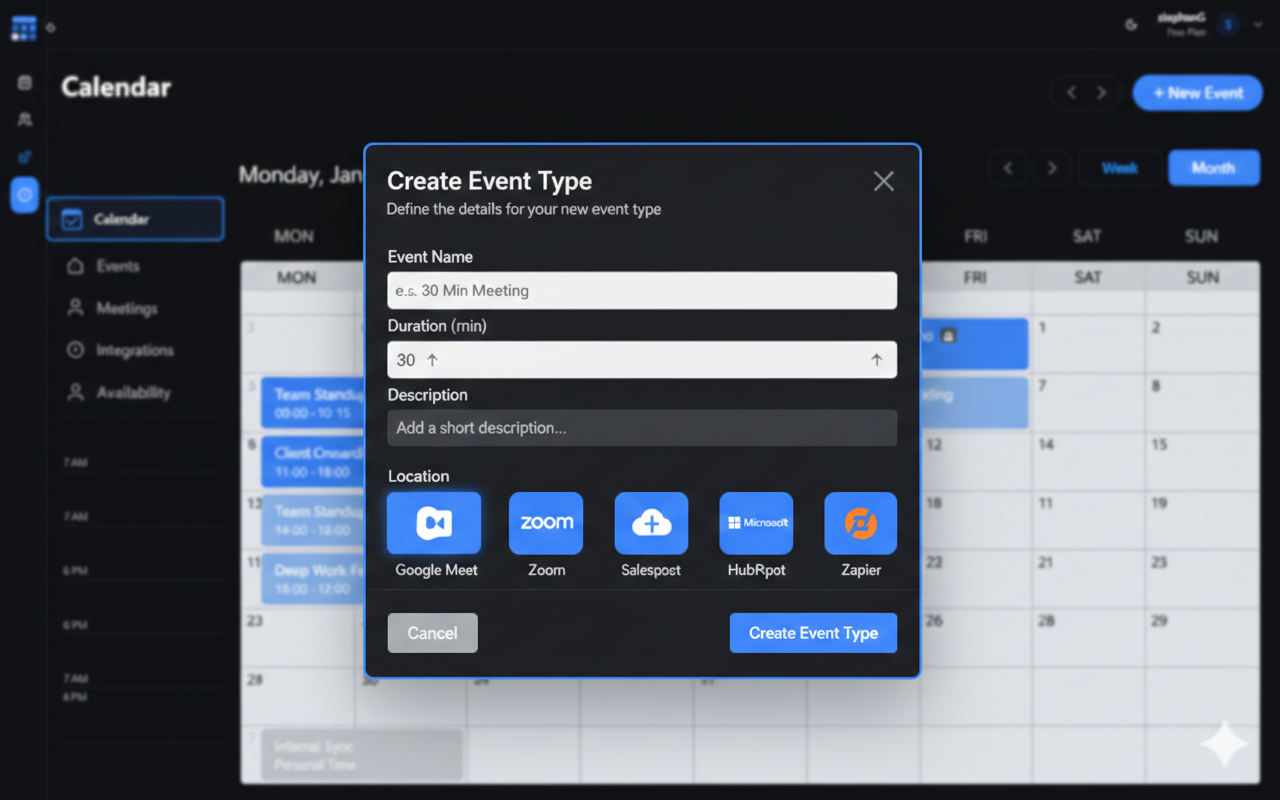
Task: Go to next period with header chevron
Action: coord(1102,93)
